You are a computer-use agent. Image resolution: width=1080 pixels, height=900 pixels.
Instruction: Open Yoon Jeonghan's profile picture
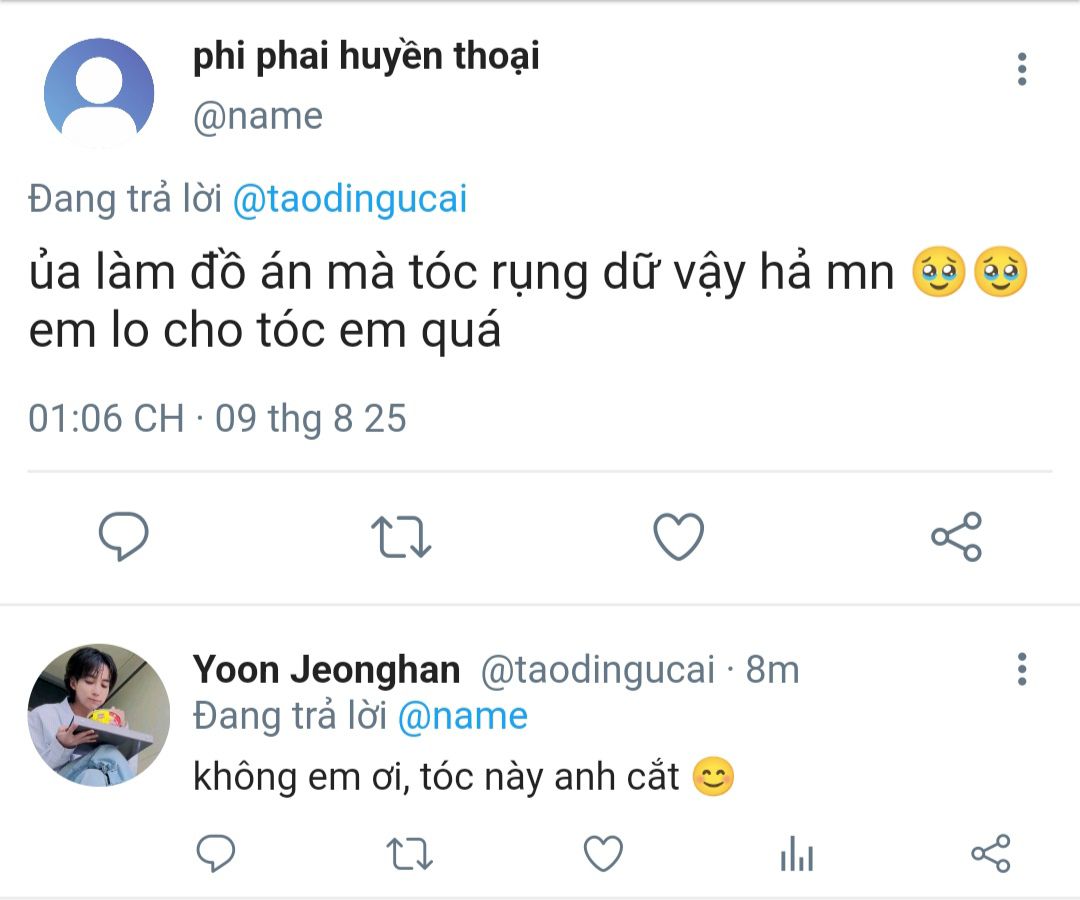(99, 715)
